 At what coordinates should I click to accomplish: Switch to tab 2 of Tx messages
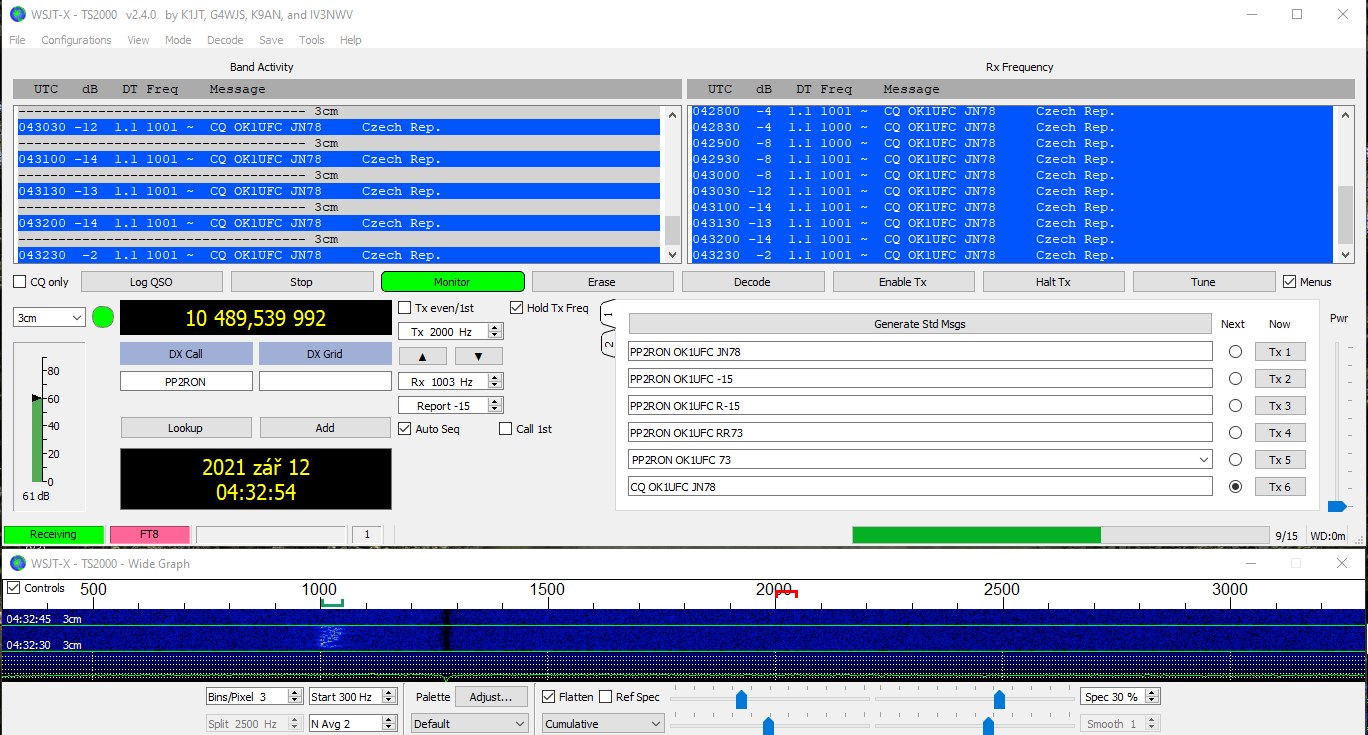pos(607,344)
